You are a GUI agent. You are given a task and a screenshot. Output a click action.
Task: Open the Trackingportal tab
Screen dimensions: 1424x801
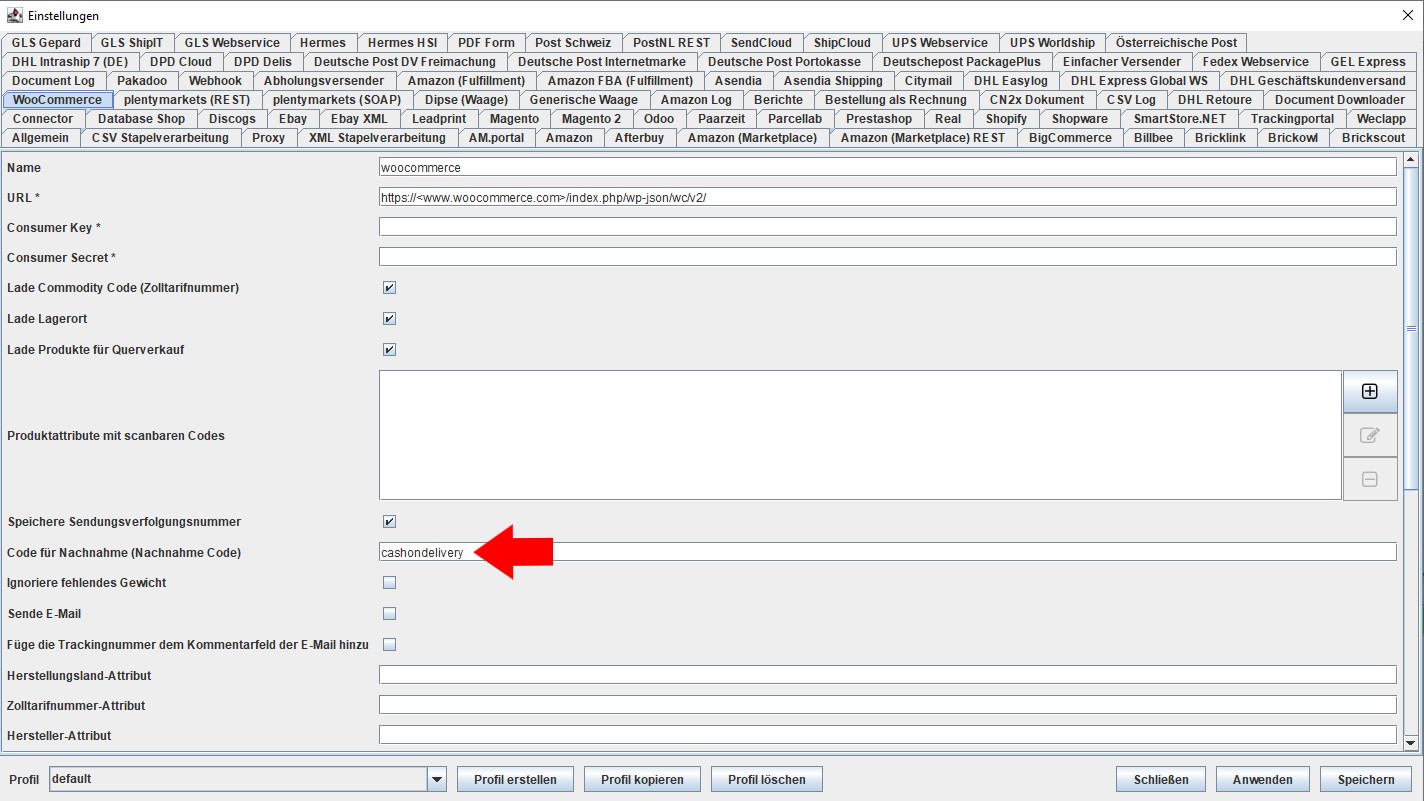(1292, 119)
